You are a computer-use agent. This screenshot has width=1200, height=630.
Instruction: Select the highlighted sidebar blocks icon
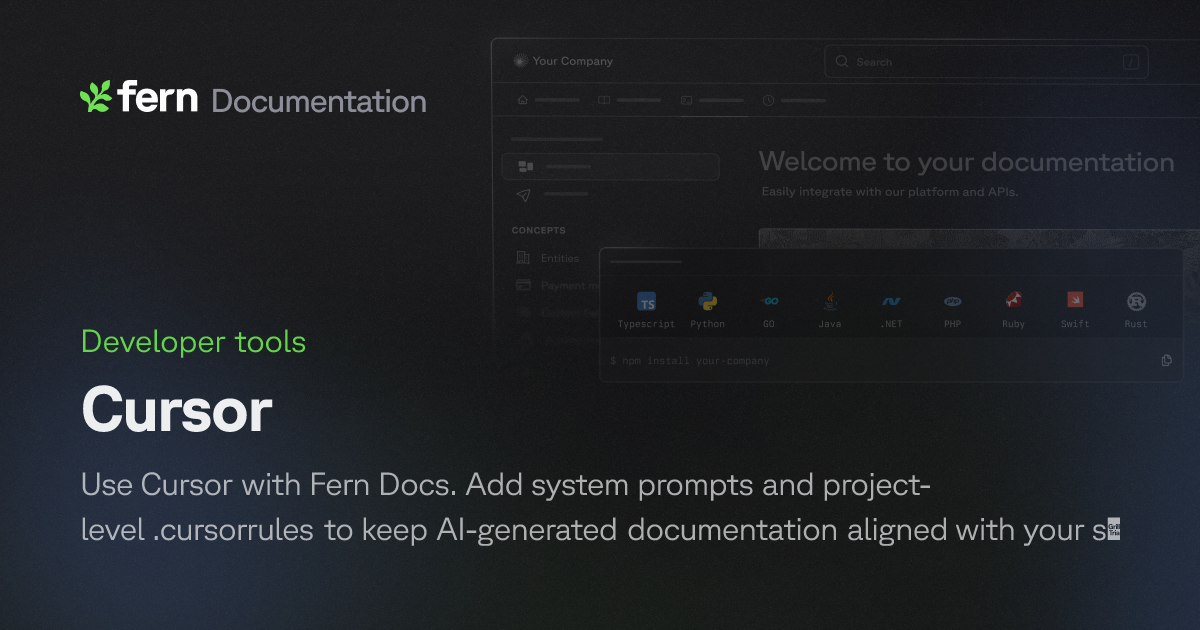coord(525,166)
